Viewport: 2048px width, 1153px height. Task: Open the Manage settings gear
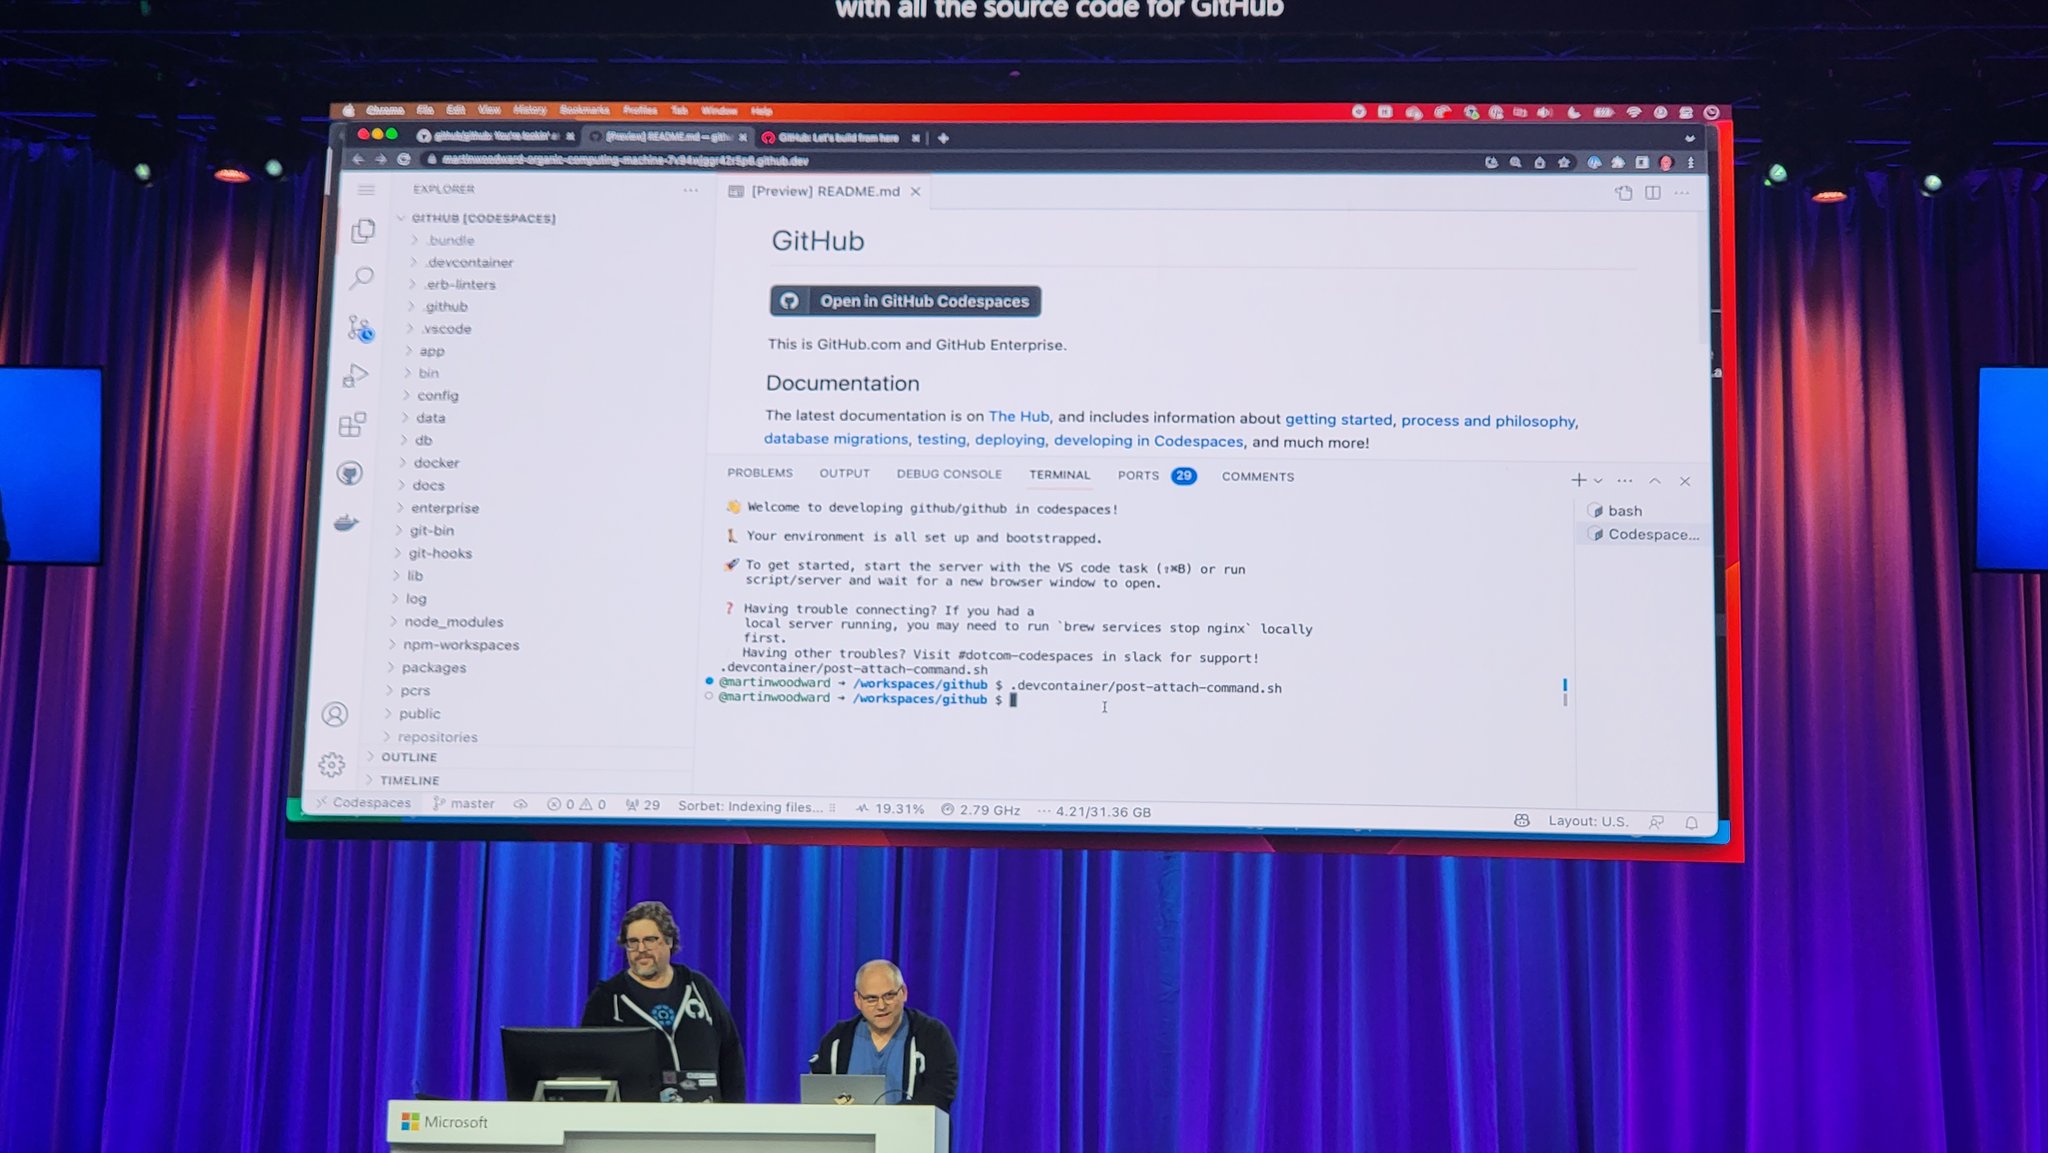(x=331, y=764)
